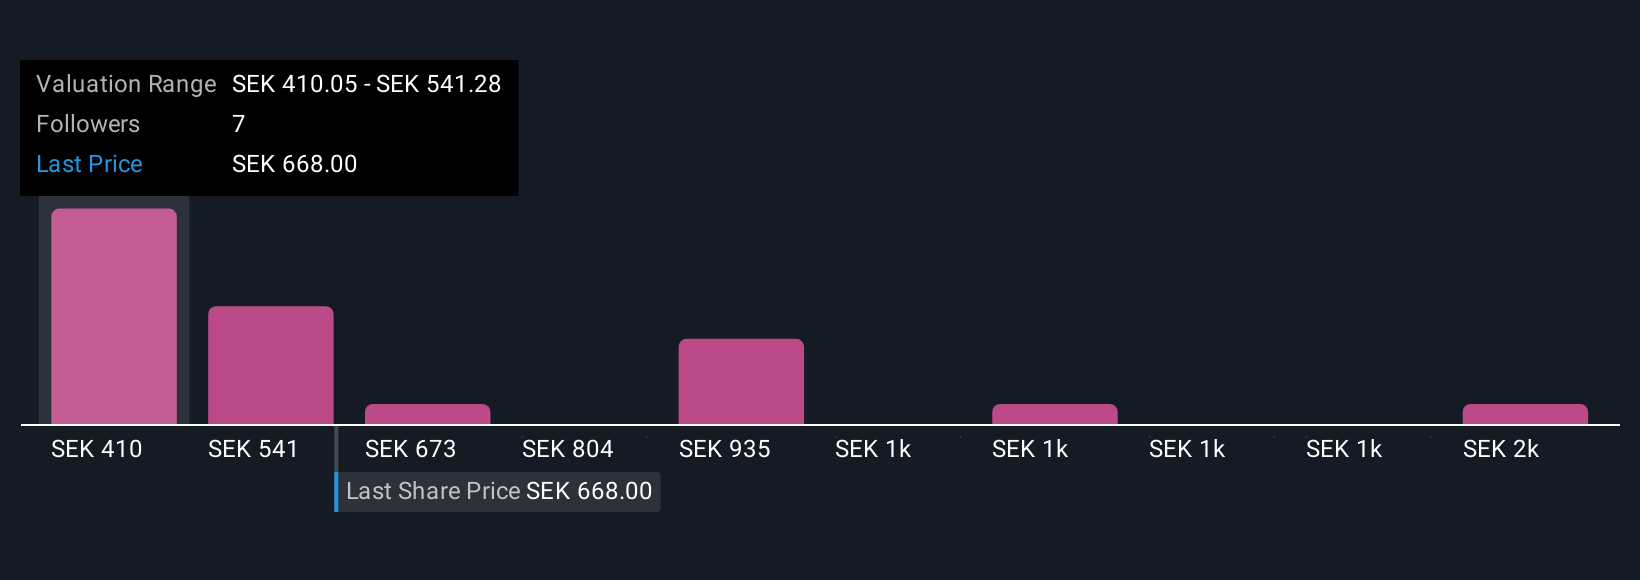Image resolution: width=1640 pixels, height=580 pixels.
Task: Click the SEK 2k axis label
Action: pos(1501,449)
